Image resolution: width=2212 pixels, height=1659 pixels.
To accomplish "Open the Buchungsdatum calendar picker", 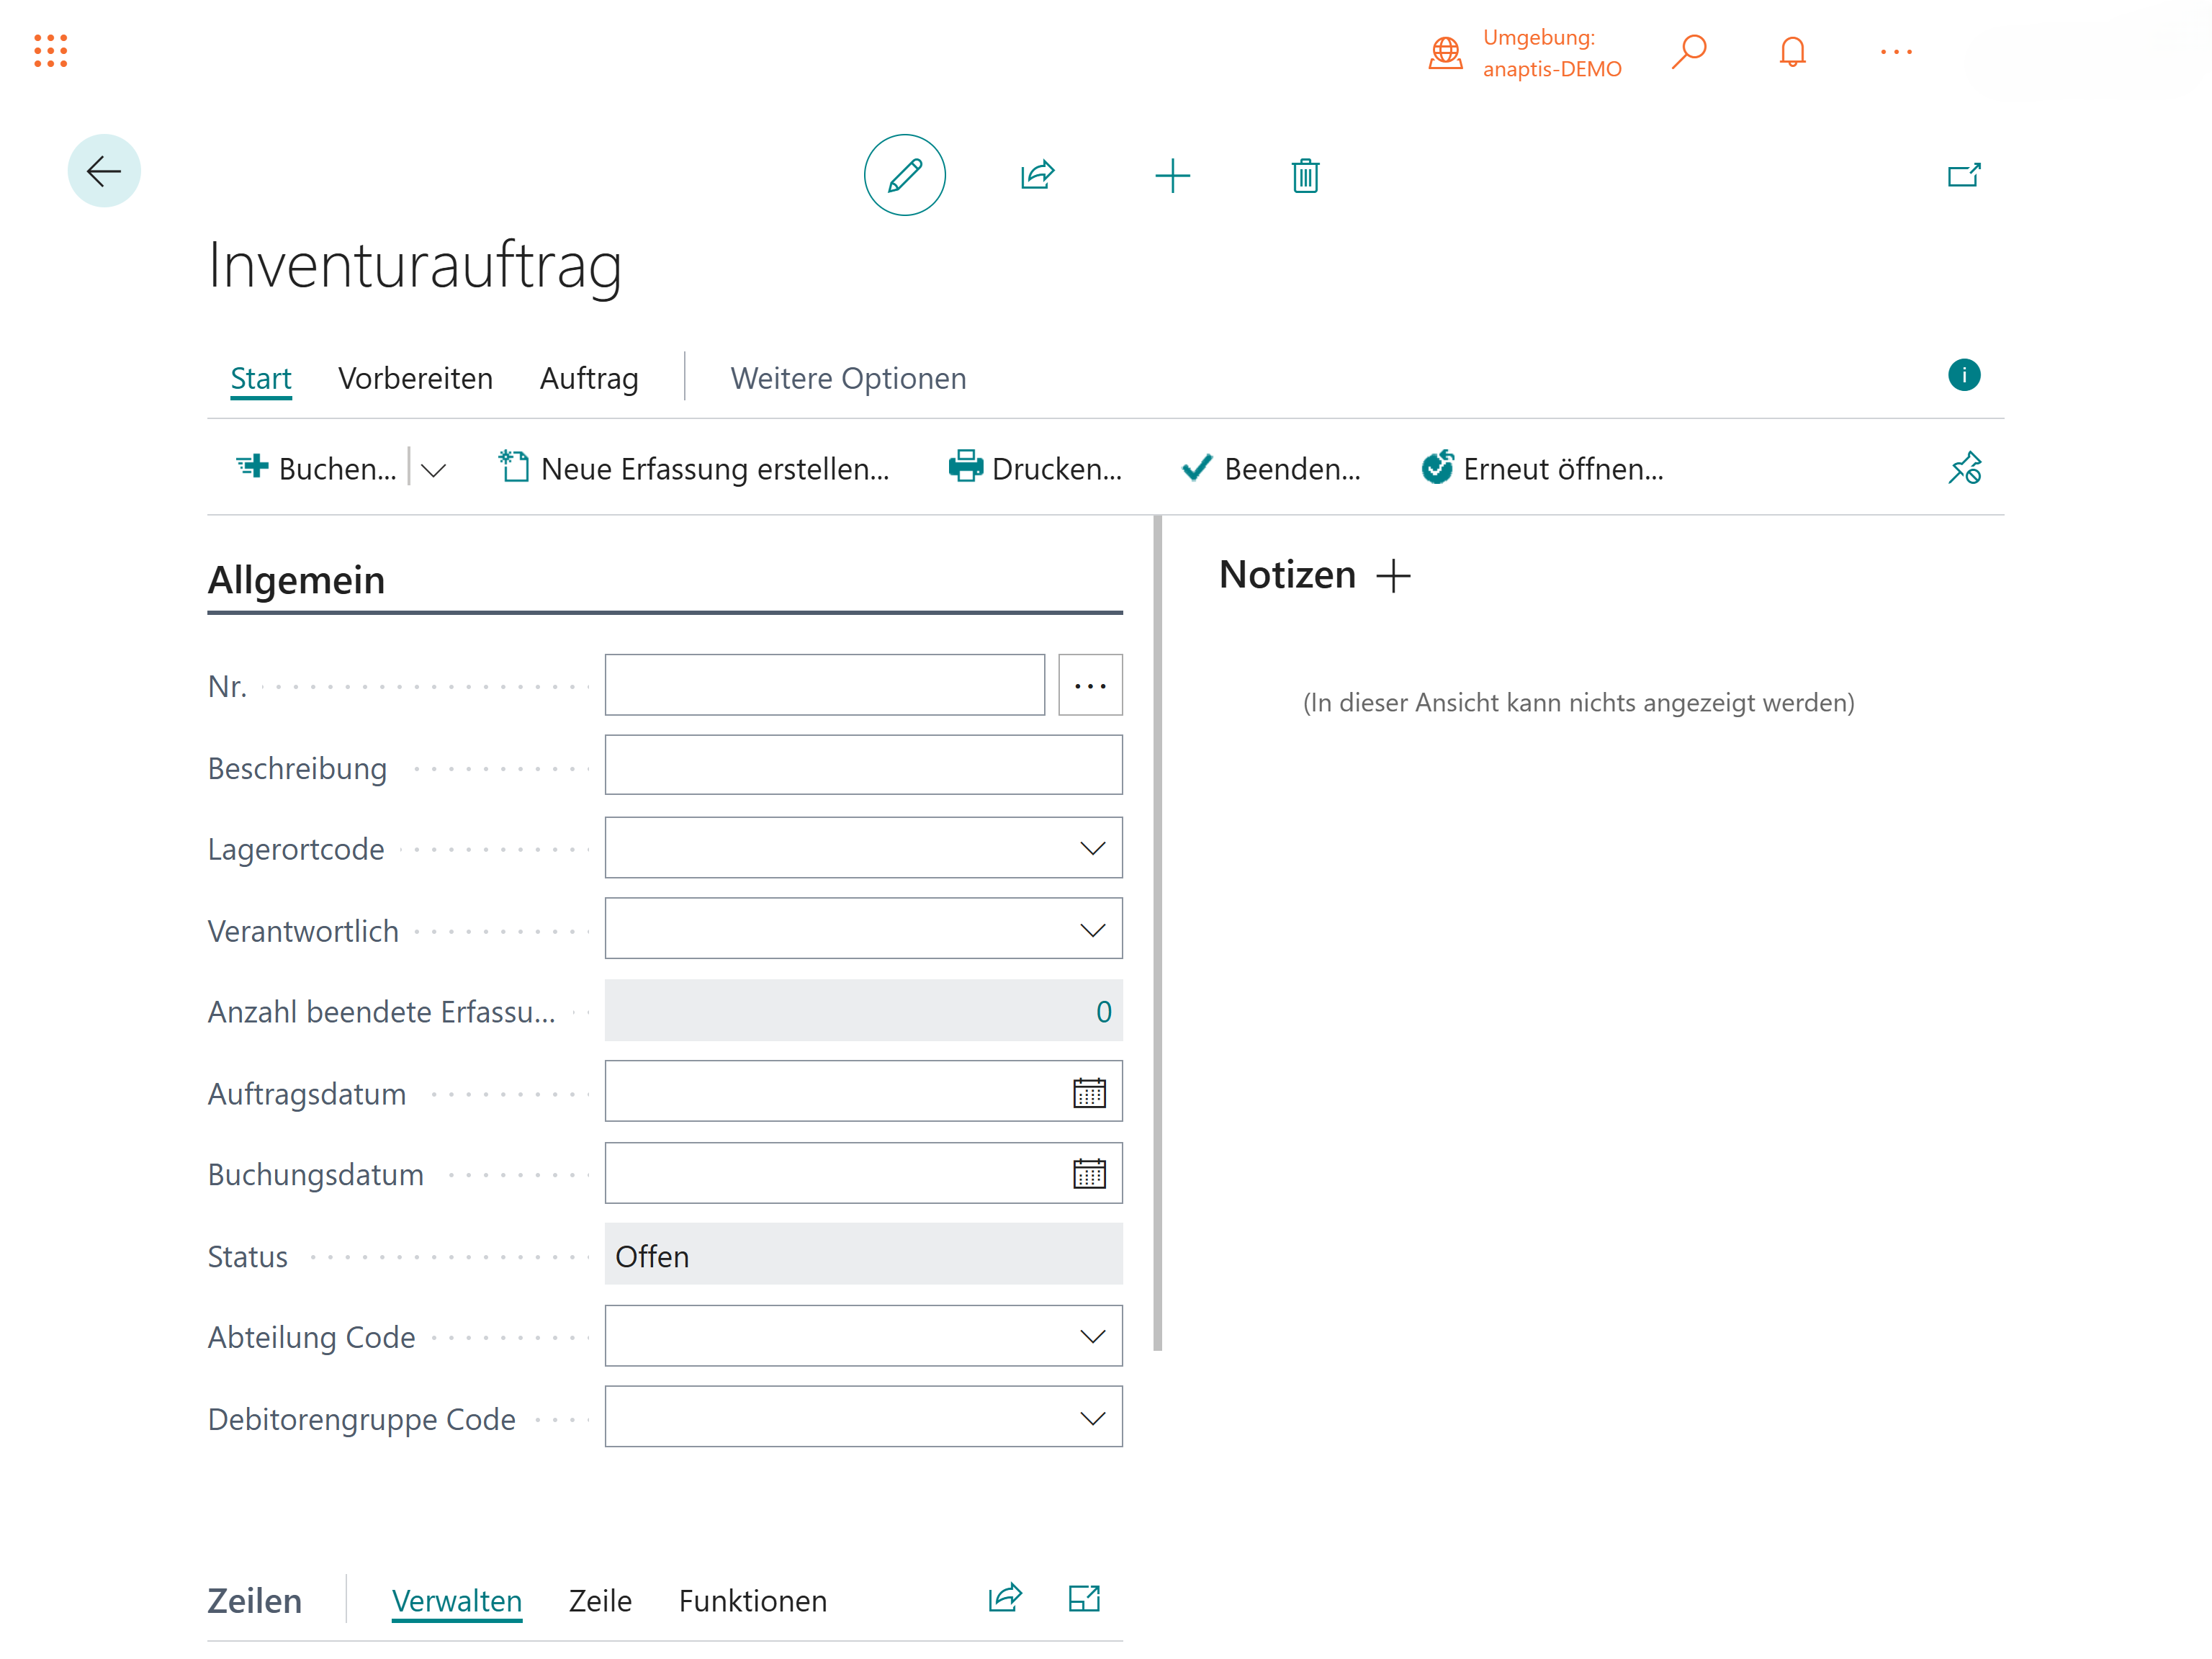I will pos(1089,1174).
